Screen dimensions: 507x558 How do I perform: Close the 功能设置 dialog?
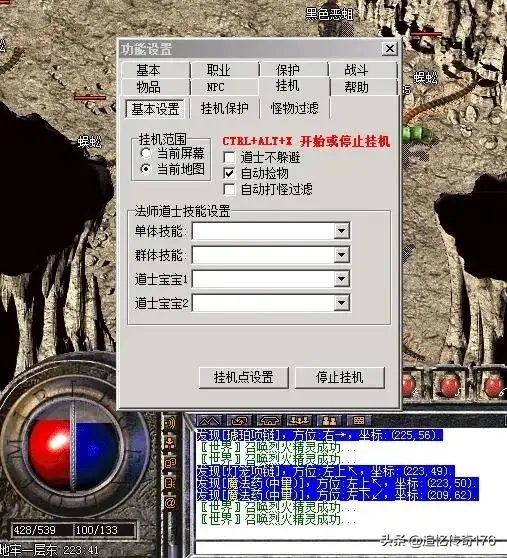pos(390,48)
